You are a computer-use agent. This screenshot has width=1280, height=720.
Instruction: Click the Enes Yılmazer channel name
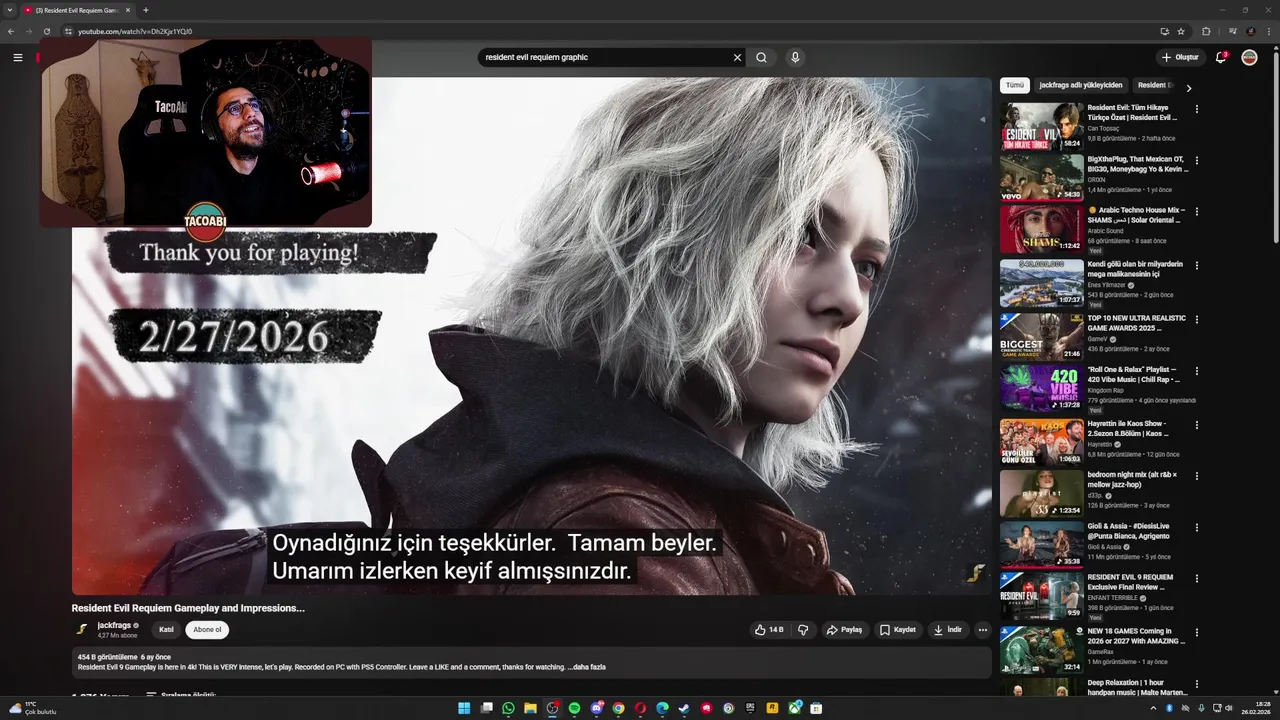pos(1107,285)
